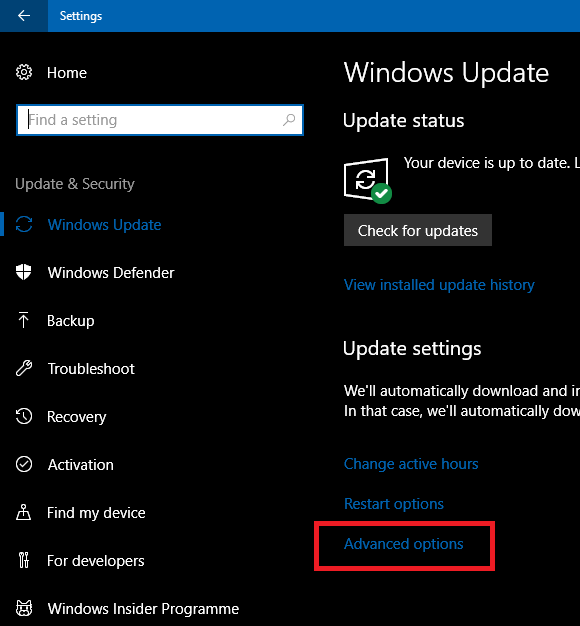The width and height of the screenshot is (580, 626).
Task: Click the Find my device person icon
Action: (24, 512)
